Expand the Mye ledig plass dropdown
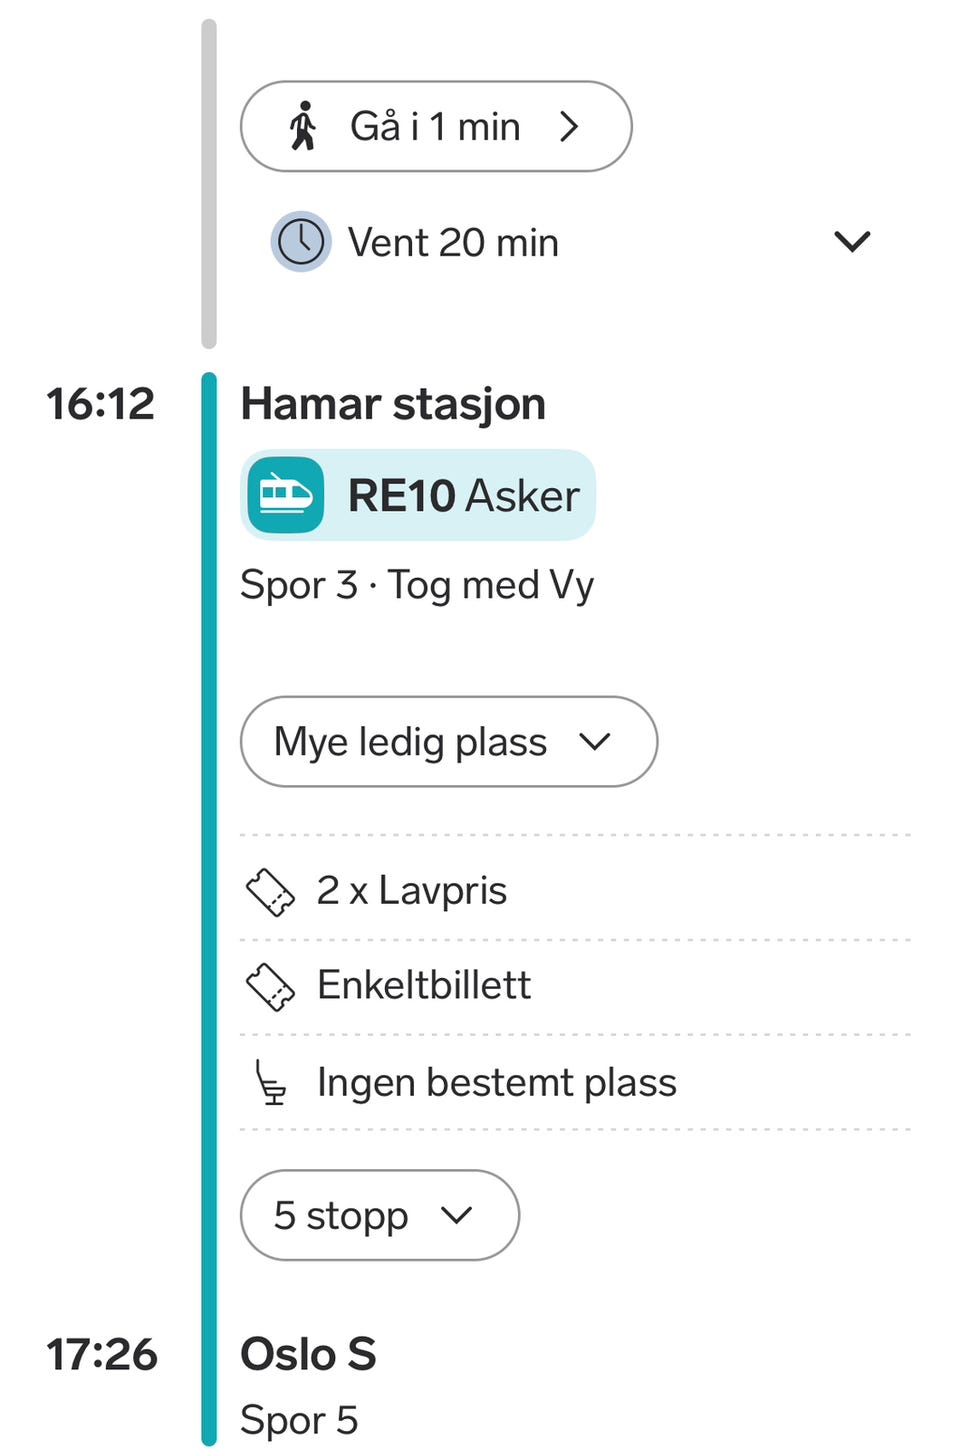Screen dimensions: 960x1449 pos(449,742)
